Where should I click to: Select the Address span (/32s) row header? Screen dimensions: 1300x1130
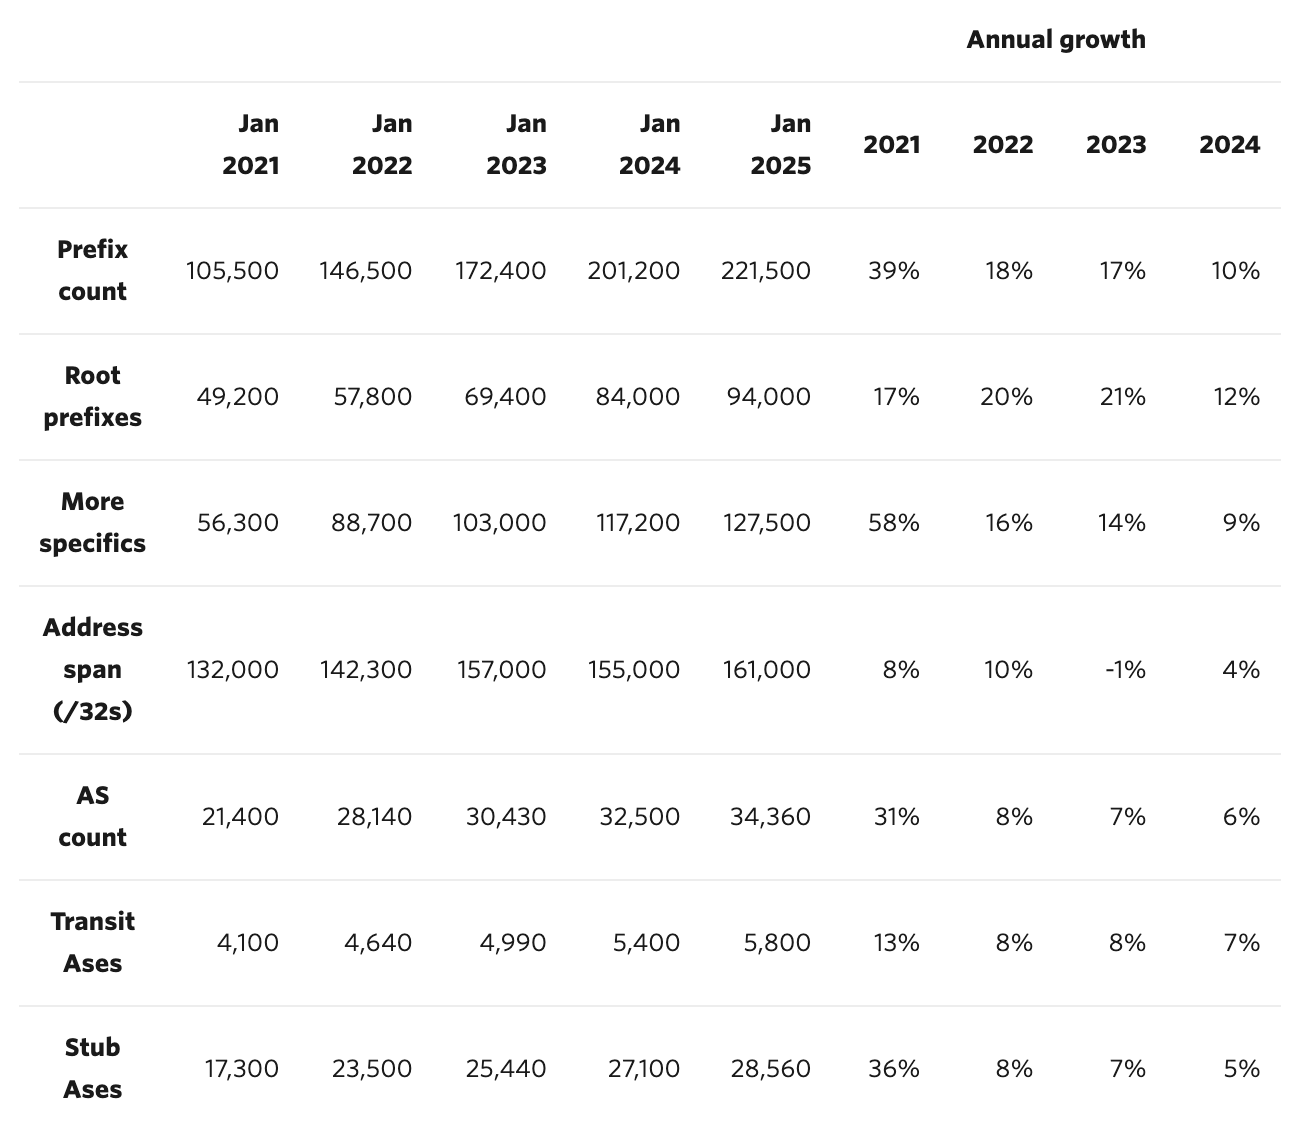[92, 669]
